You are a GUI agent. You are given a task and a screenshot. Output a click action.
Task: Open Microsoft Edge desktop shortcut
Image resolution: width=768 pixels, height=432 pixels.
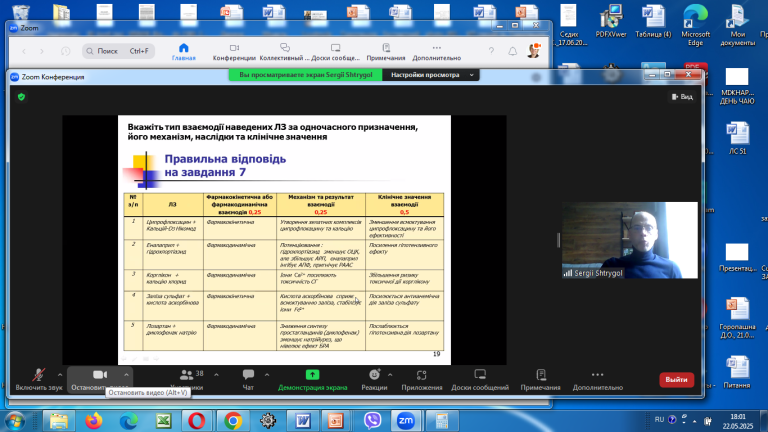click(x=696, y=24)
